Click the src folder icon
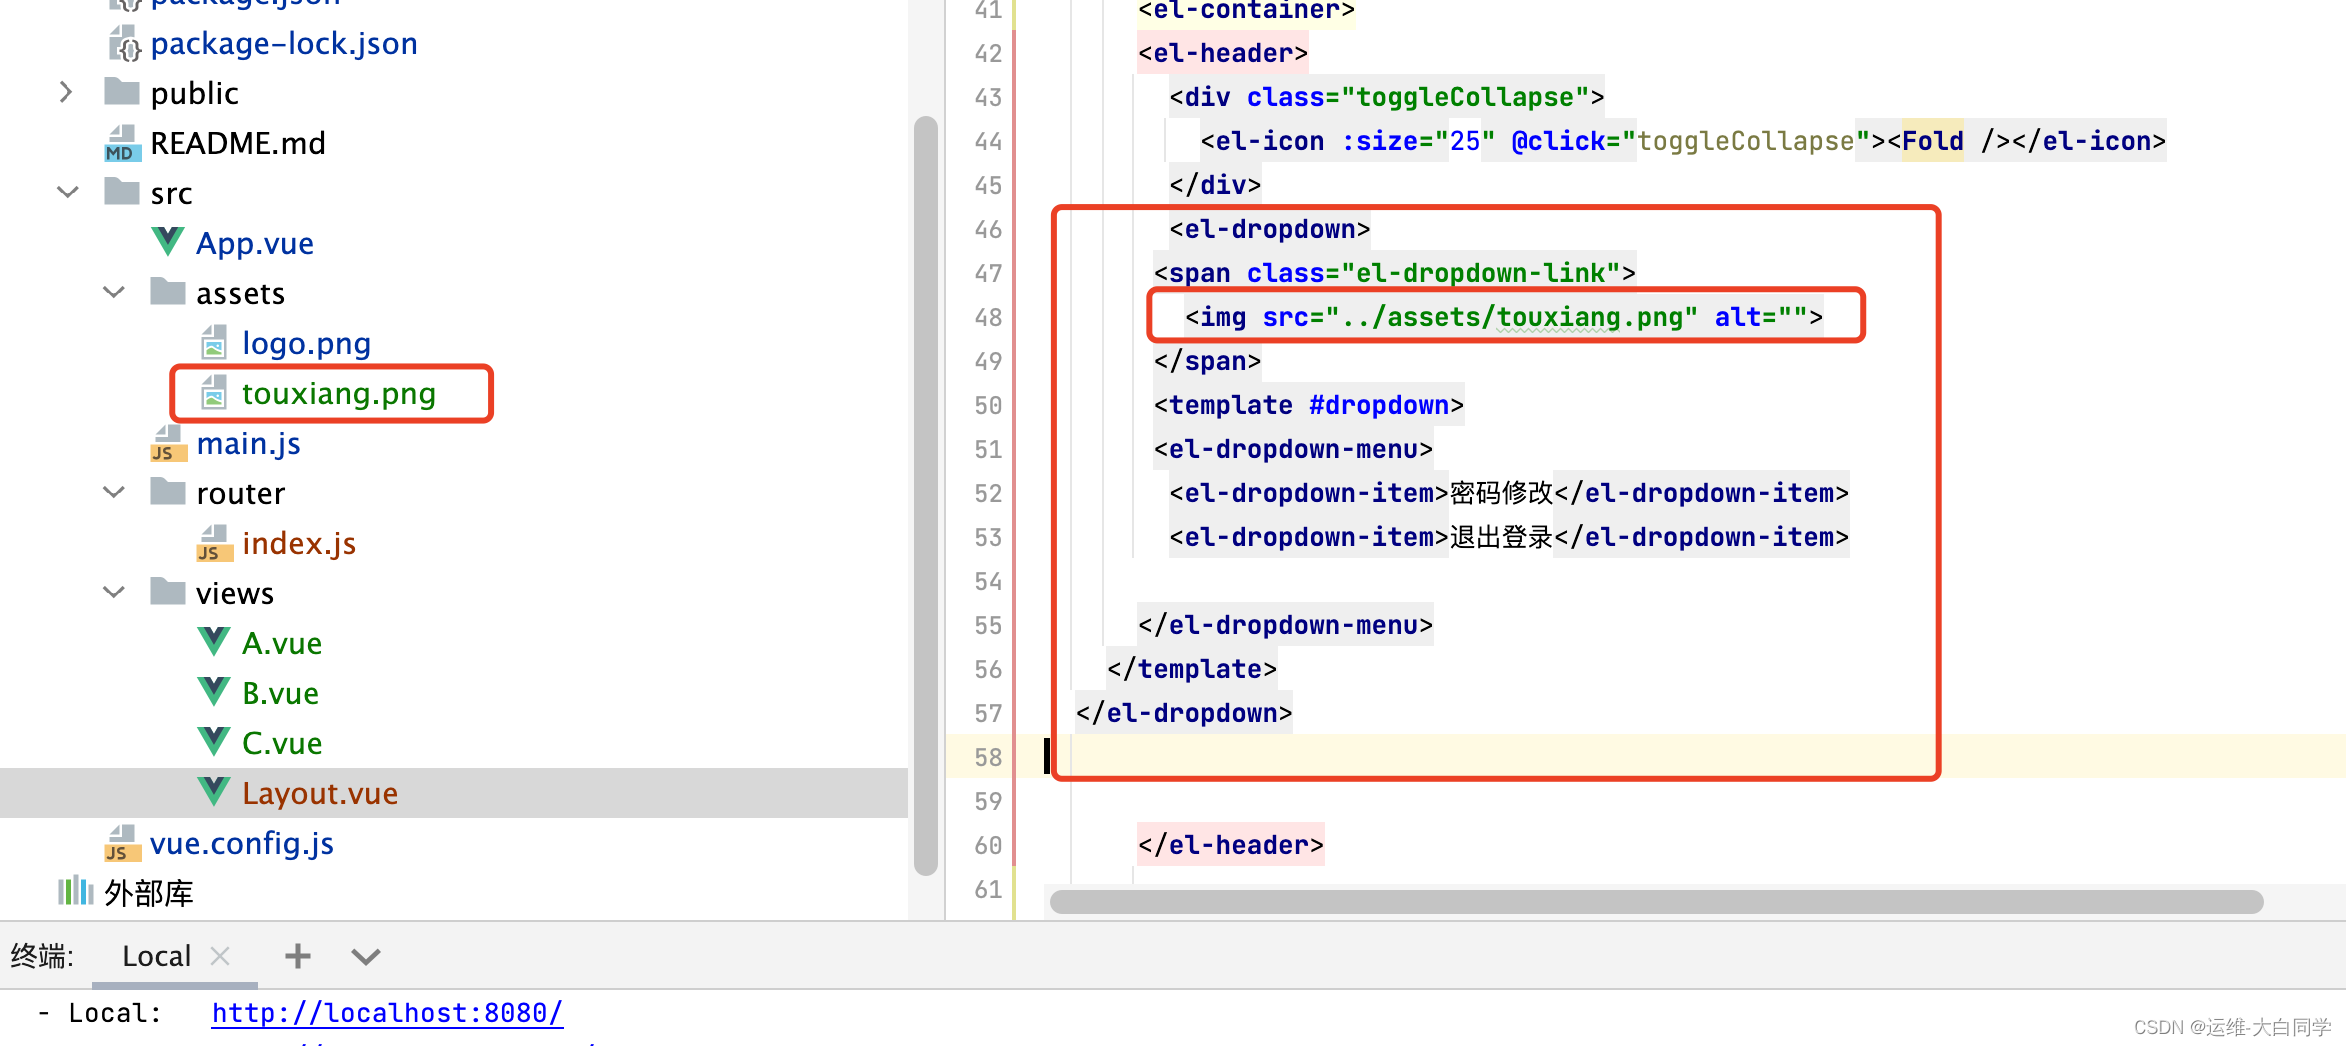The height and width of the screenshot is (1046, 2346). click(x=122, y=191)
